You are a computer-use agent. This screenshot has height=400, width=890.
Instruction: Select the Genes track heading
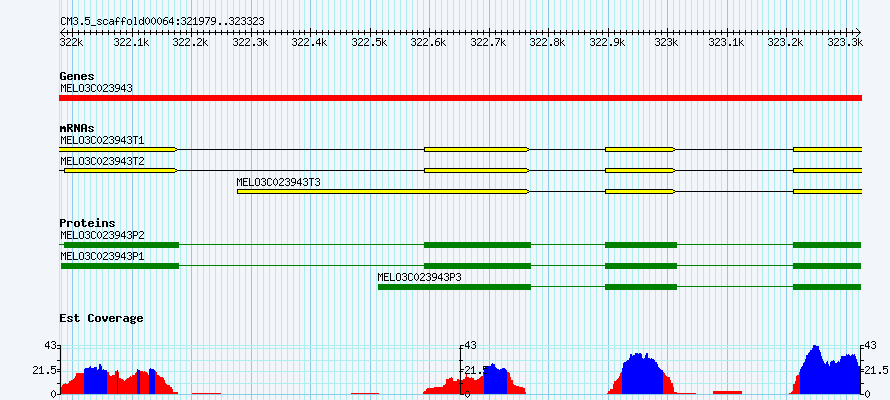point(77,76)
